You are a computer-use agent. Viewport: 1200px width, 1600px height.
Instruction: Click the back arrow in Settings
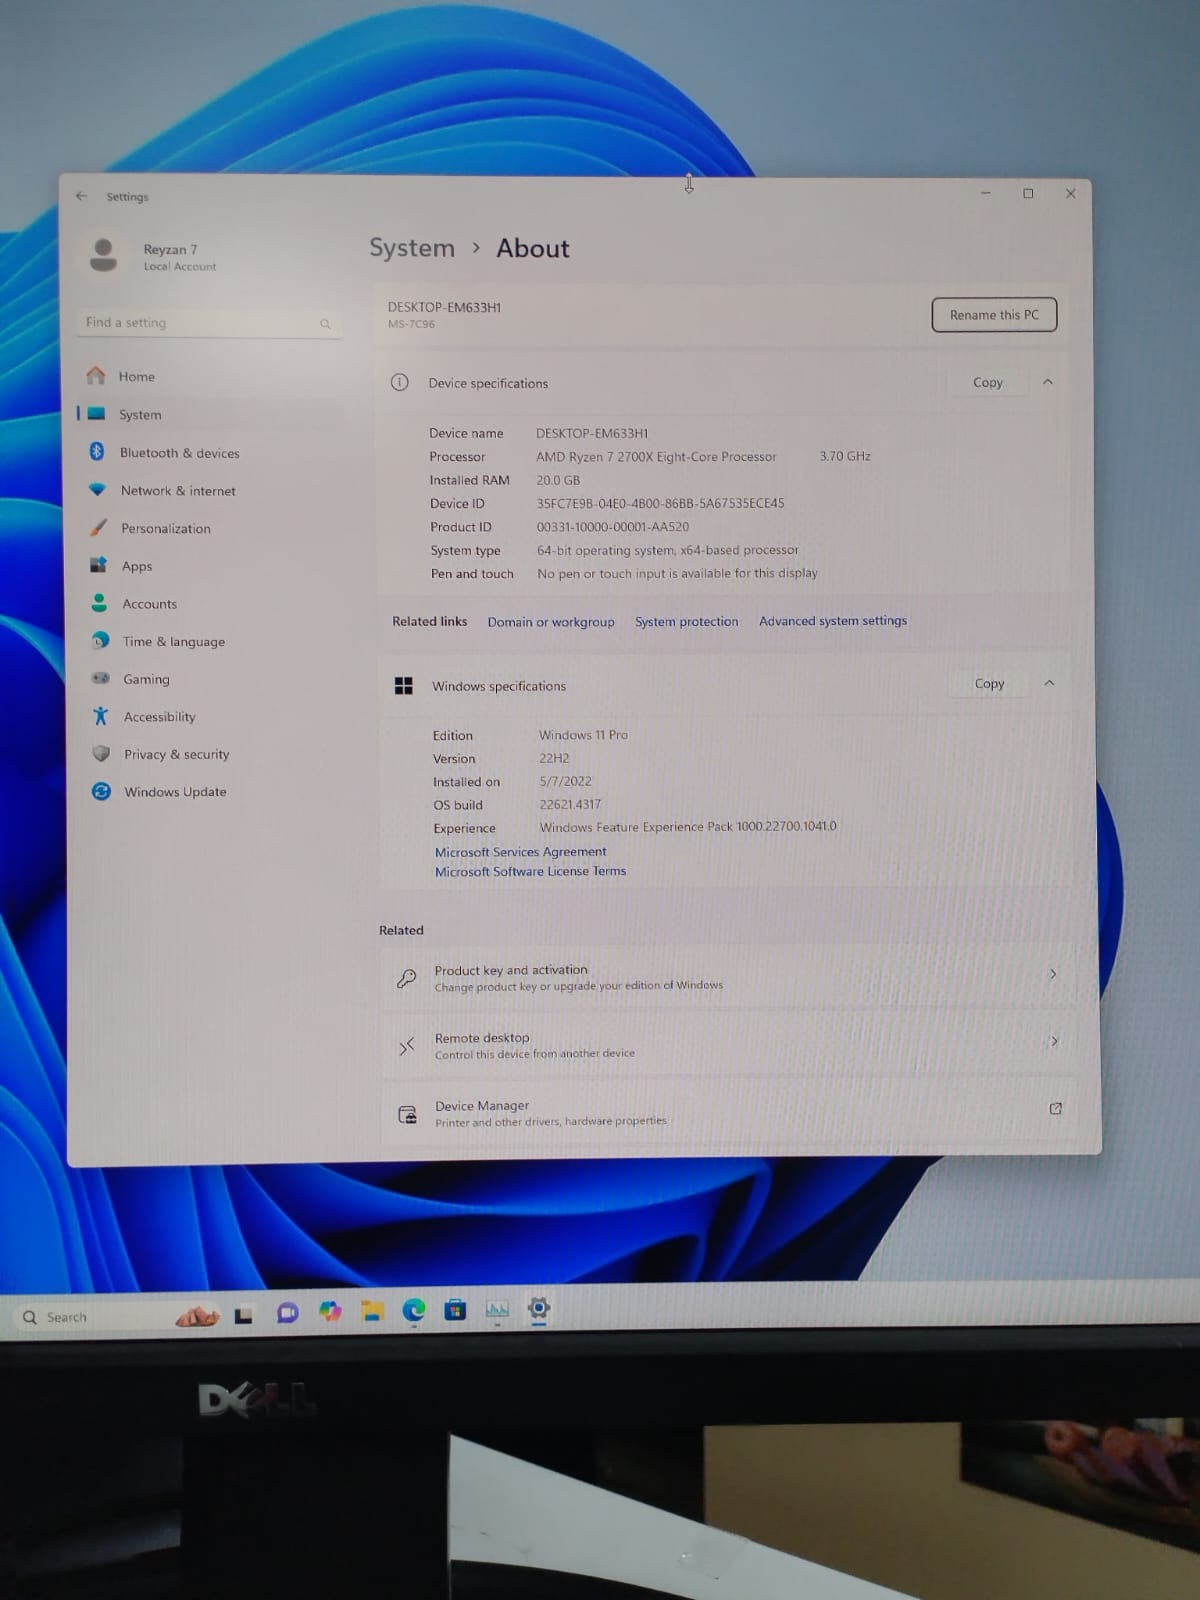click(82, 196)
